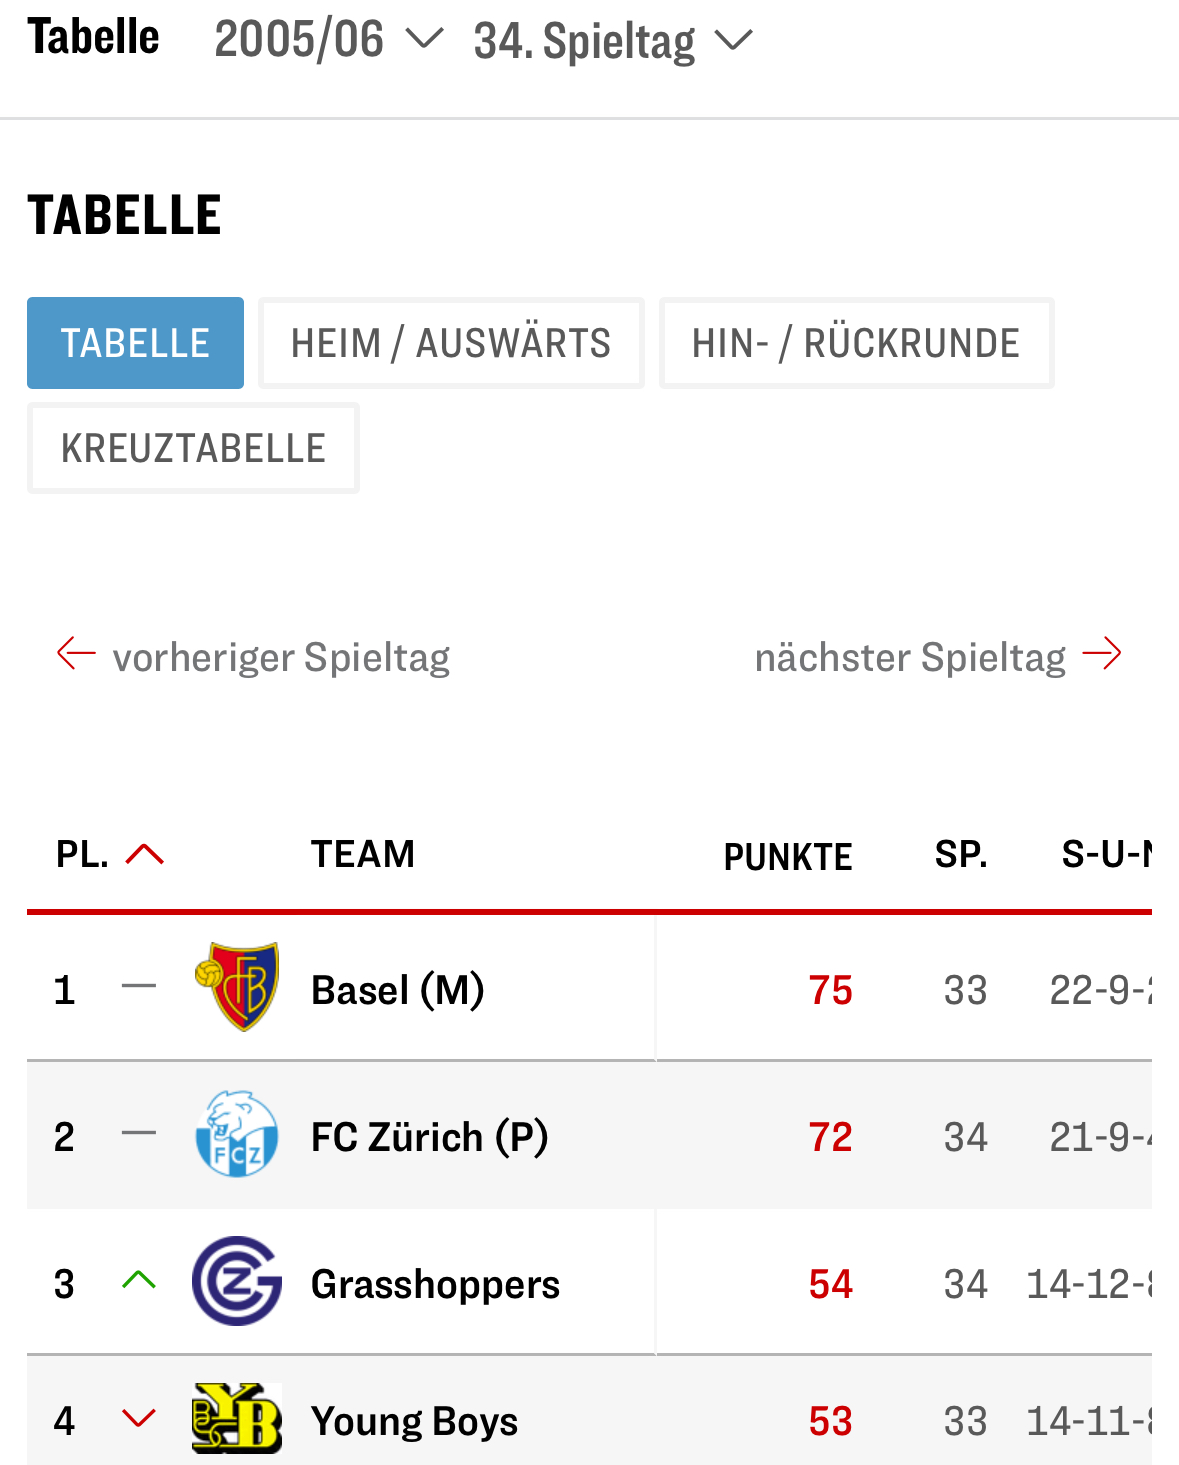Switch to the HEIM / AUSWÄRTS tab

(x=451, y=343)
